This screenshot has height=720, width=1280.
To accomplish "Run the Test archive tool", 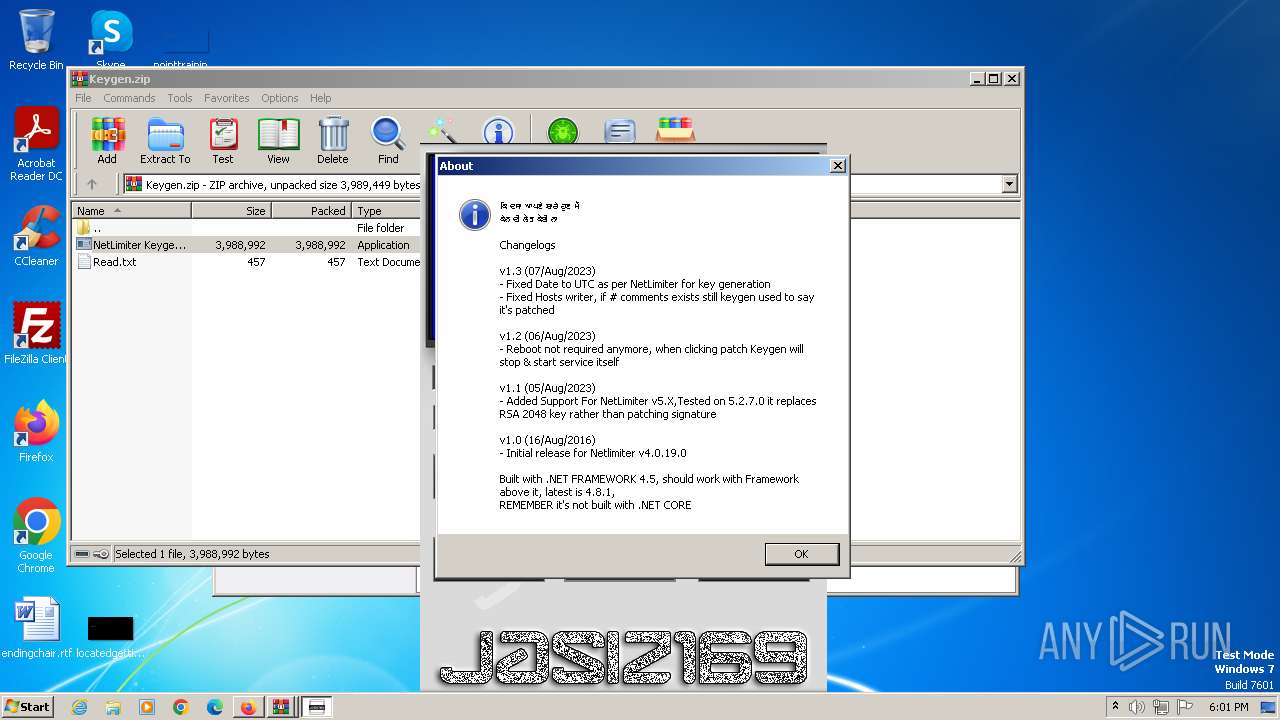I will pos(223,140).
